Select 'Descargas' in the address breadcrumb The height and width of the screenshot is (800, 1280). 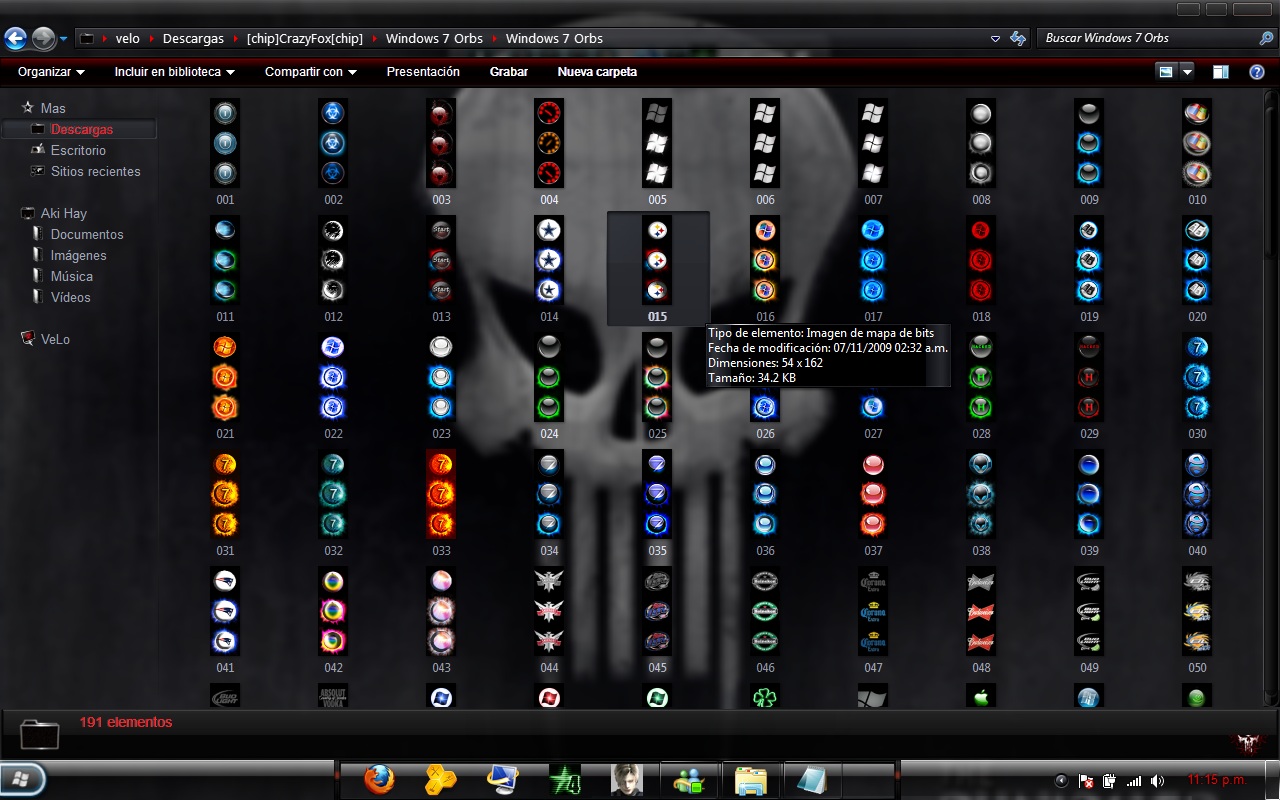(193, 39)
